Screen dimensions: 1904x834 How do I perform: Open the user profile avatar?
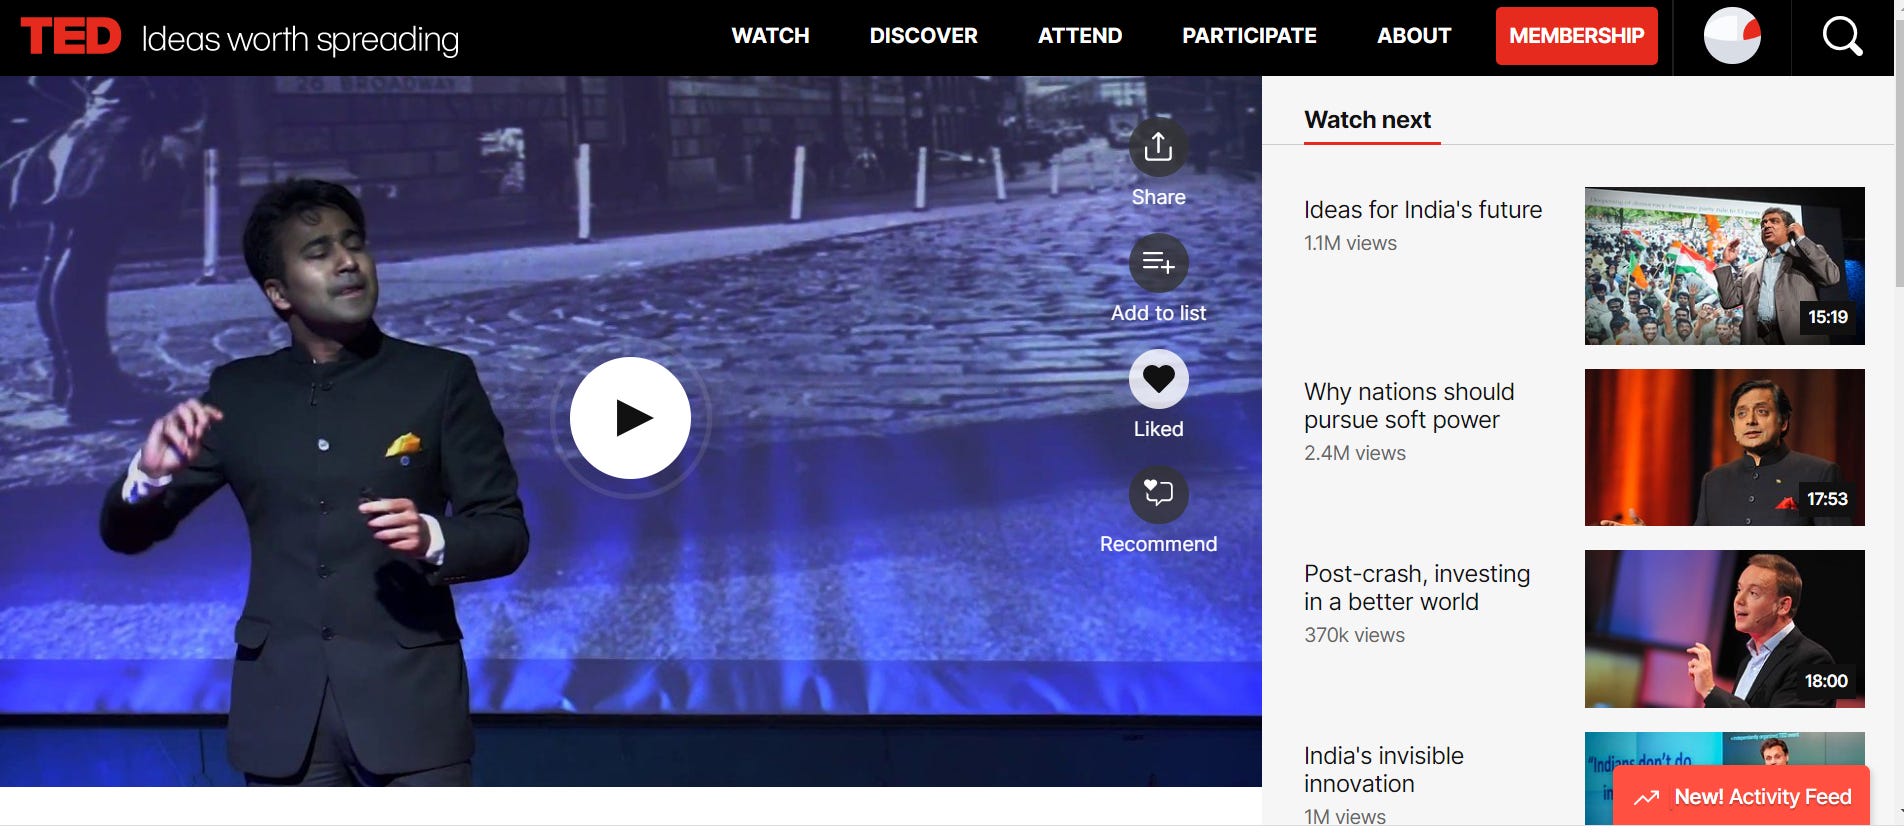click(x=1732, y=36)
